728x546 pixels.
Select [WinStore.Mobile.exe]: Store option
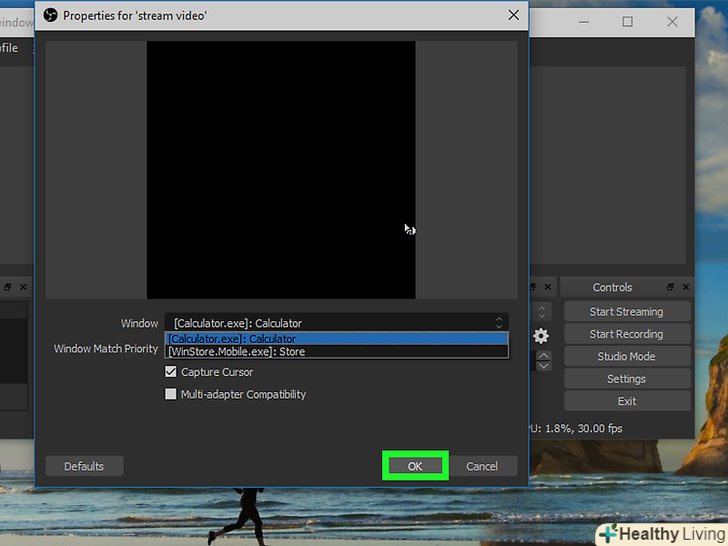336,352
